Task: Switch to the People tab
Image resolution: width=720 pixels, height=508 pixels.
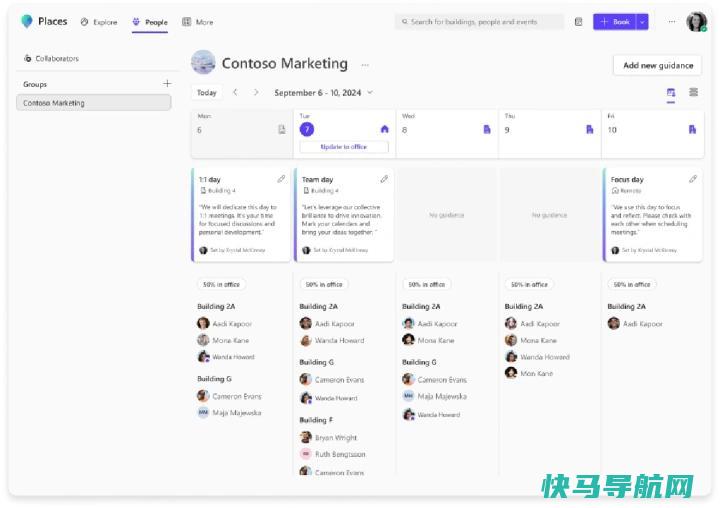Action: pyautogui.click(x=150, y=22)
